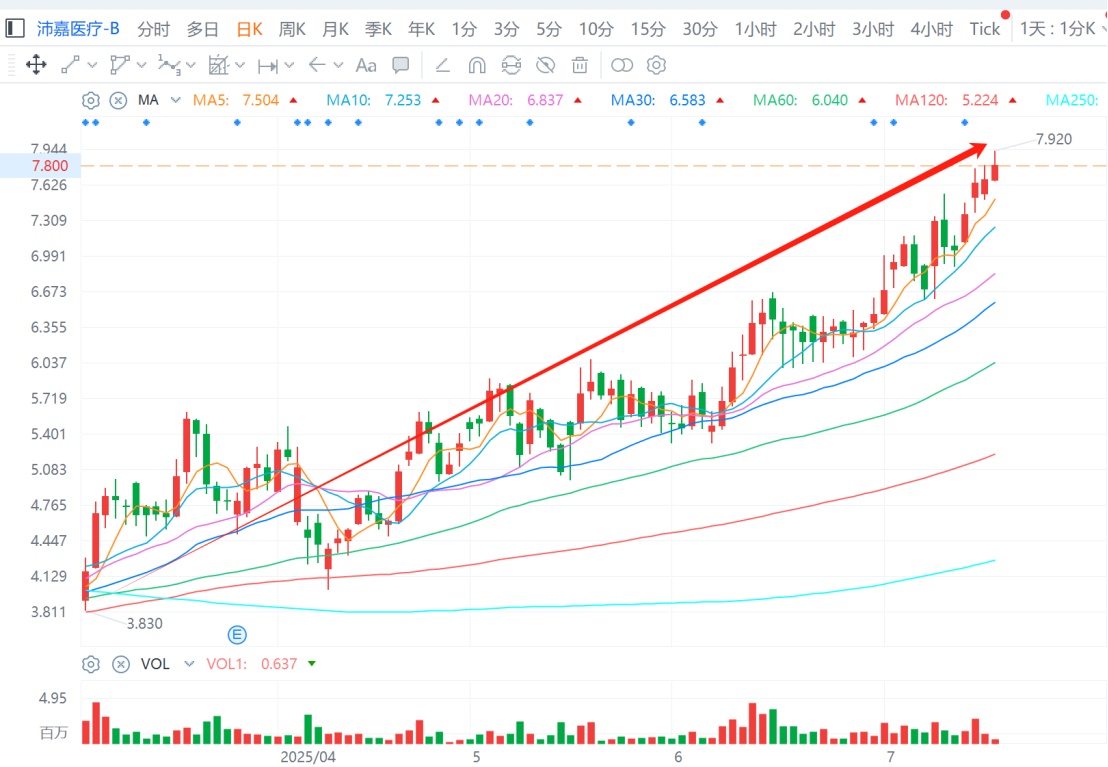The height and width of the screenshot is (767, 1108).
Task: Select the 5分 interval tab
Action: point(548,29)
